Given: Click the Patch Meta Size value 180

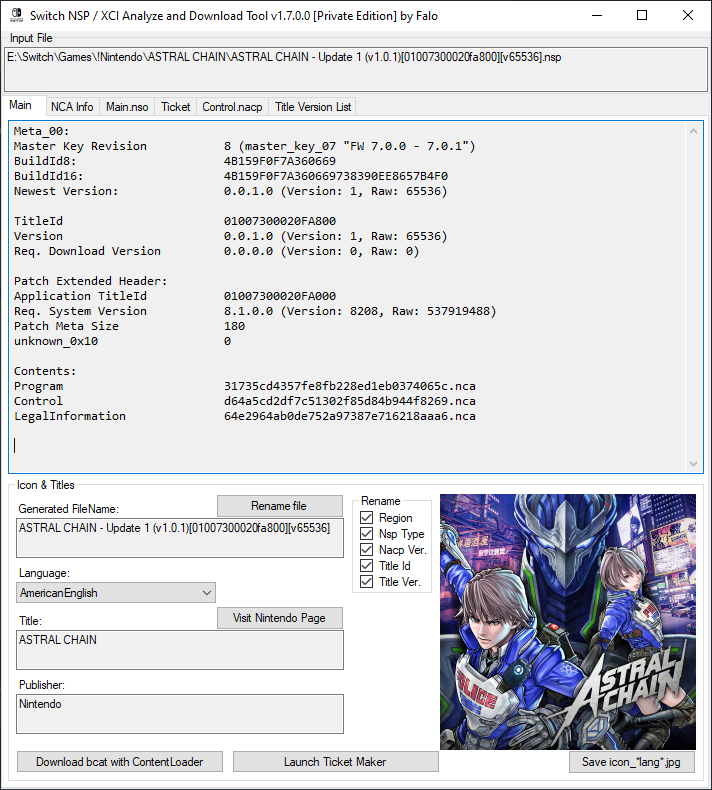Looking at the screenshot, I should (234, 326).
